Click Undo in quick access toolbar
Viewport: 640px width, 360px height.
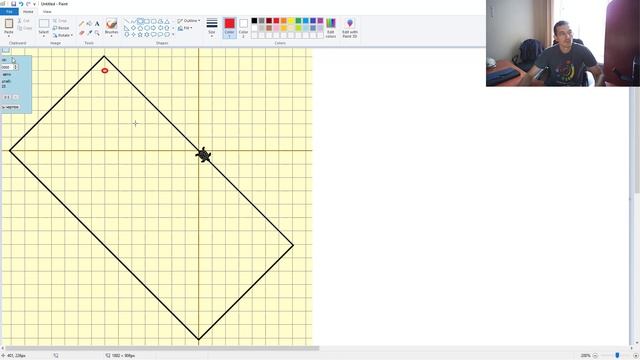click(21, 4)
